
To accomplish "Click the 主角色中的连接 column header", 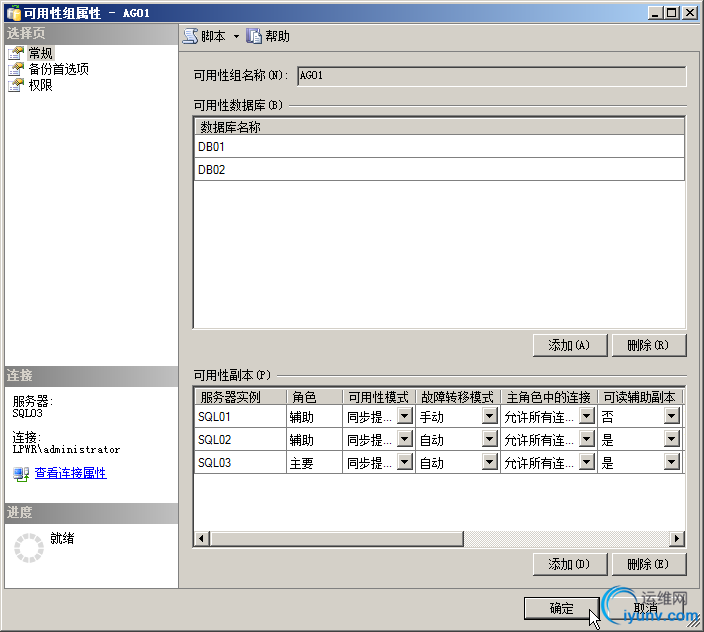I will pyautogui.click(x=549, y=397).
